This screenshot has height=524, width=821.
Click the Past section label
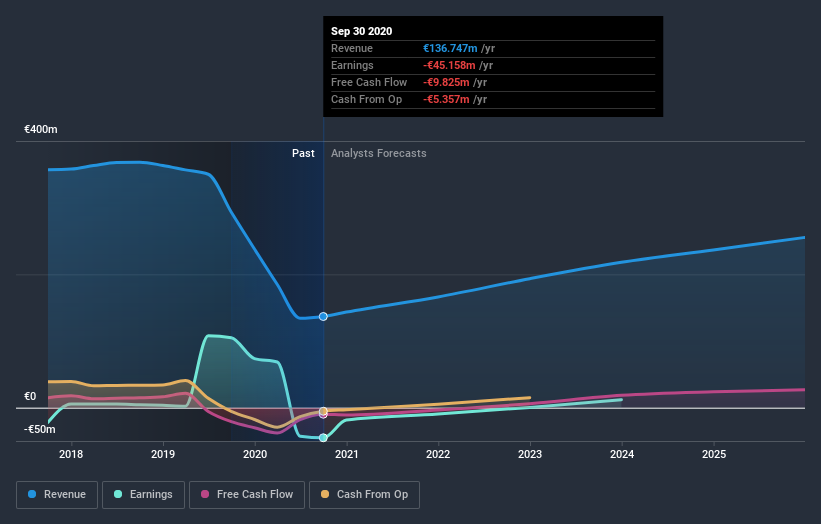[303, 153]
